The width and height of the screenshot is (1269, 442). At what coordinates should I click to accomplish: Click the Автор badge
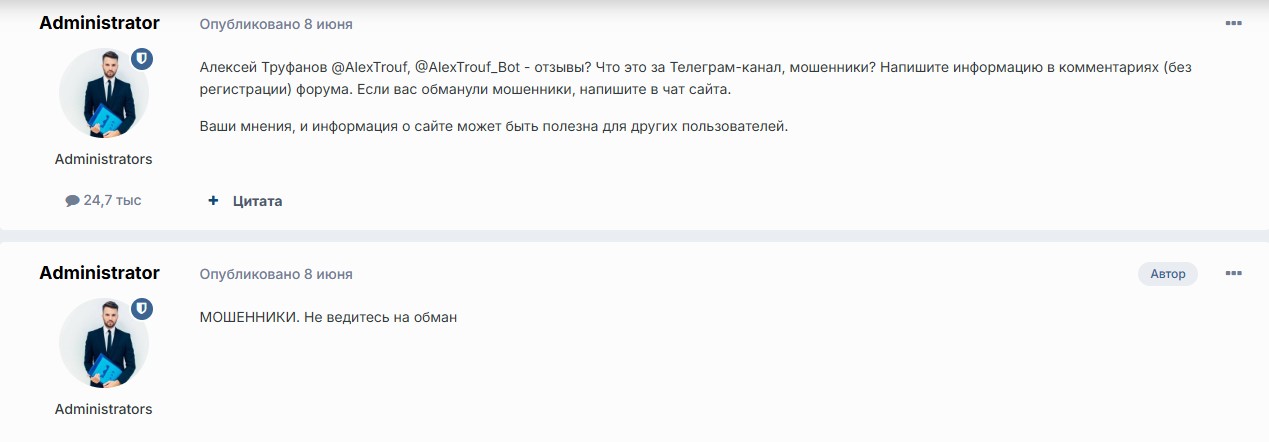click(1167, 274)
